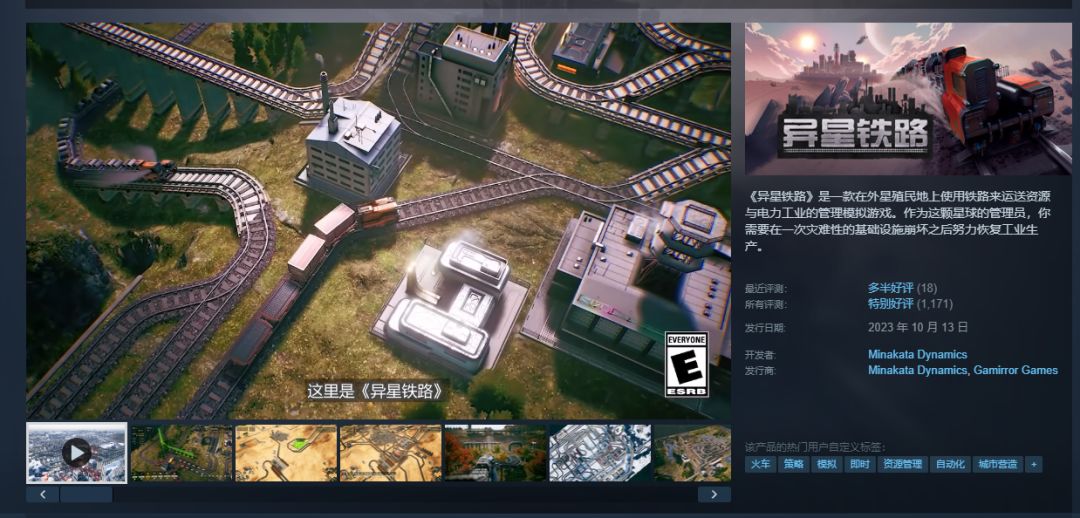
Task: Click the thumbnail strip scrollbar handle
Action: click(86, 495)
